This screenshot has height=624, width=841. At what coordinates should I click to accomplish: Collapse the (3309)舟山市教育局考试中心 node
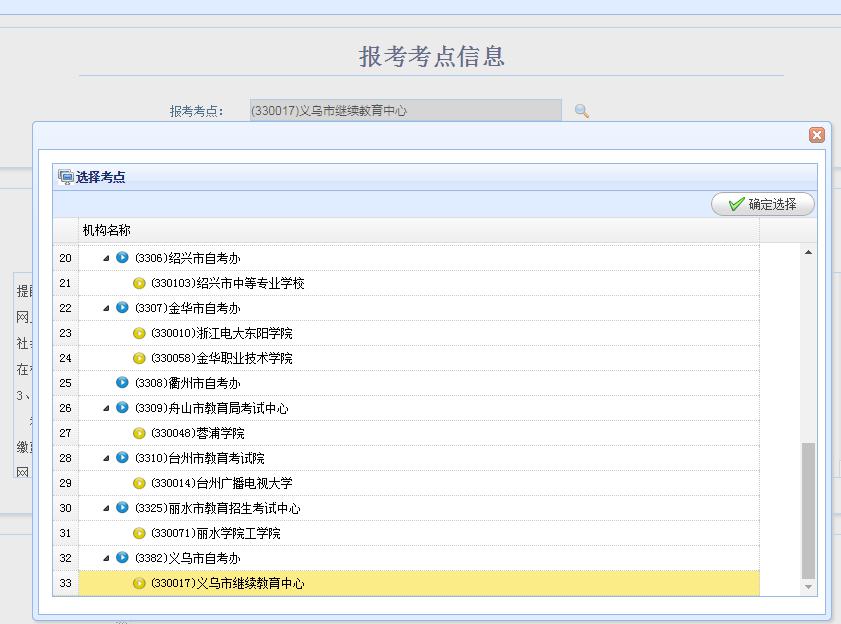pos(106,408)
